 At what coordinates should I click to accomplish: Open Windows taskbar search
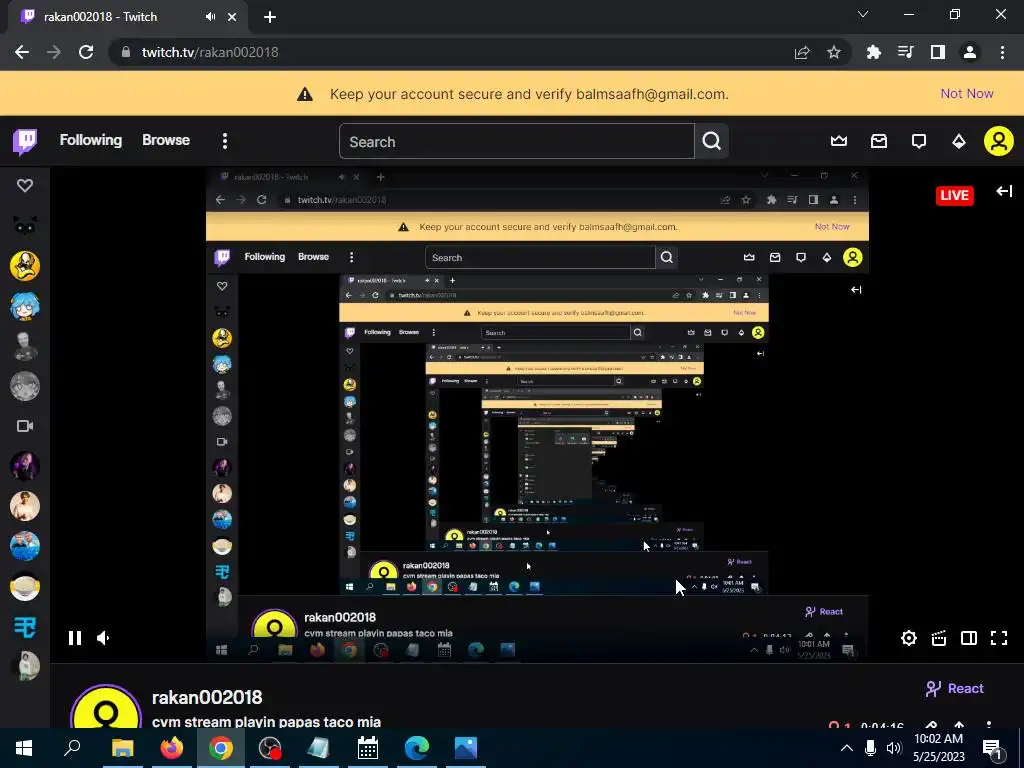point(72,748)
